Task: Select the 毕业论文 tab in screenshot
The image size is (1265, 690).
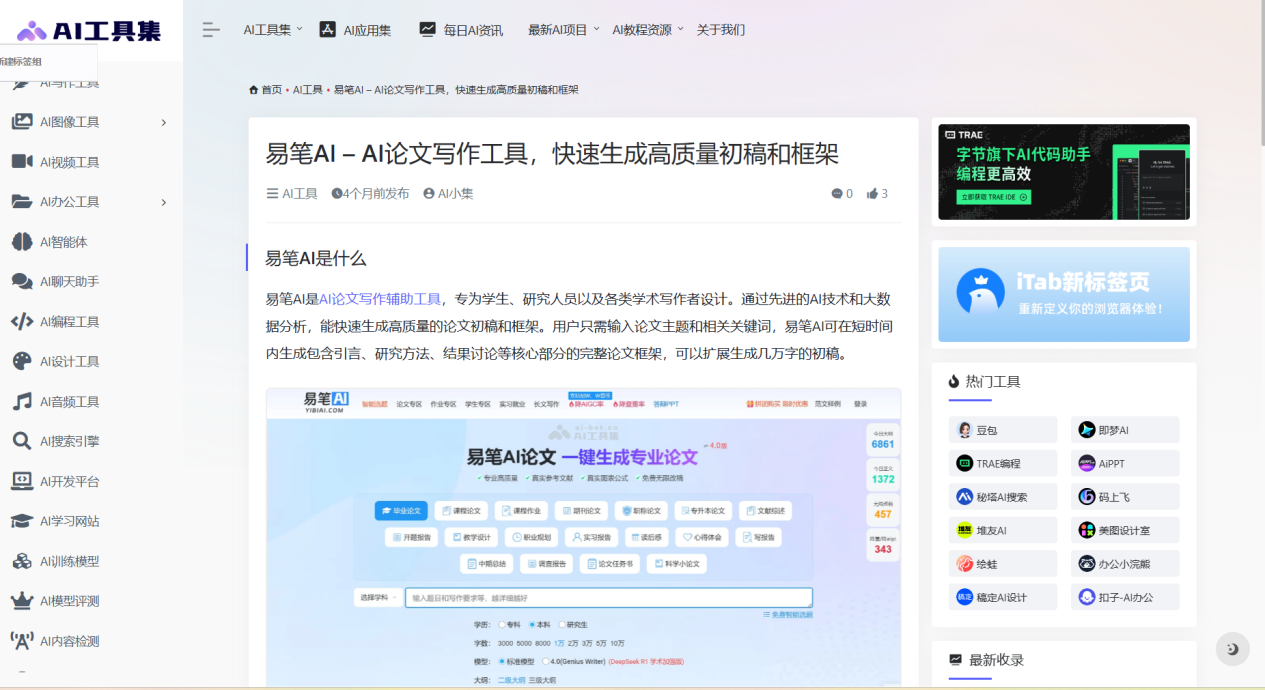Action: (x=401, y=510)
